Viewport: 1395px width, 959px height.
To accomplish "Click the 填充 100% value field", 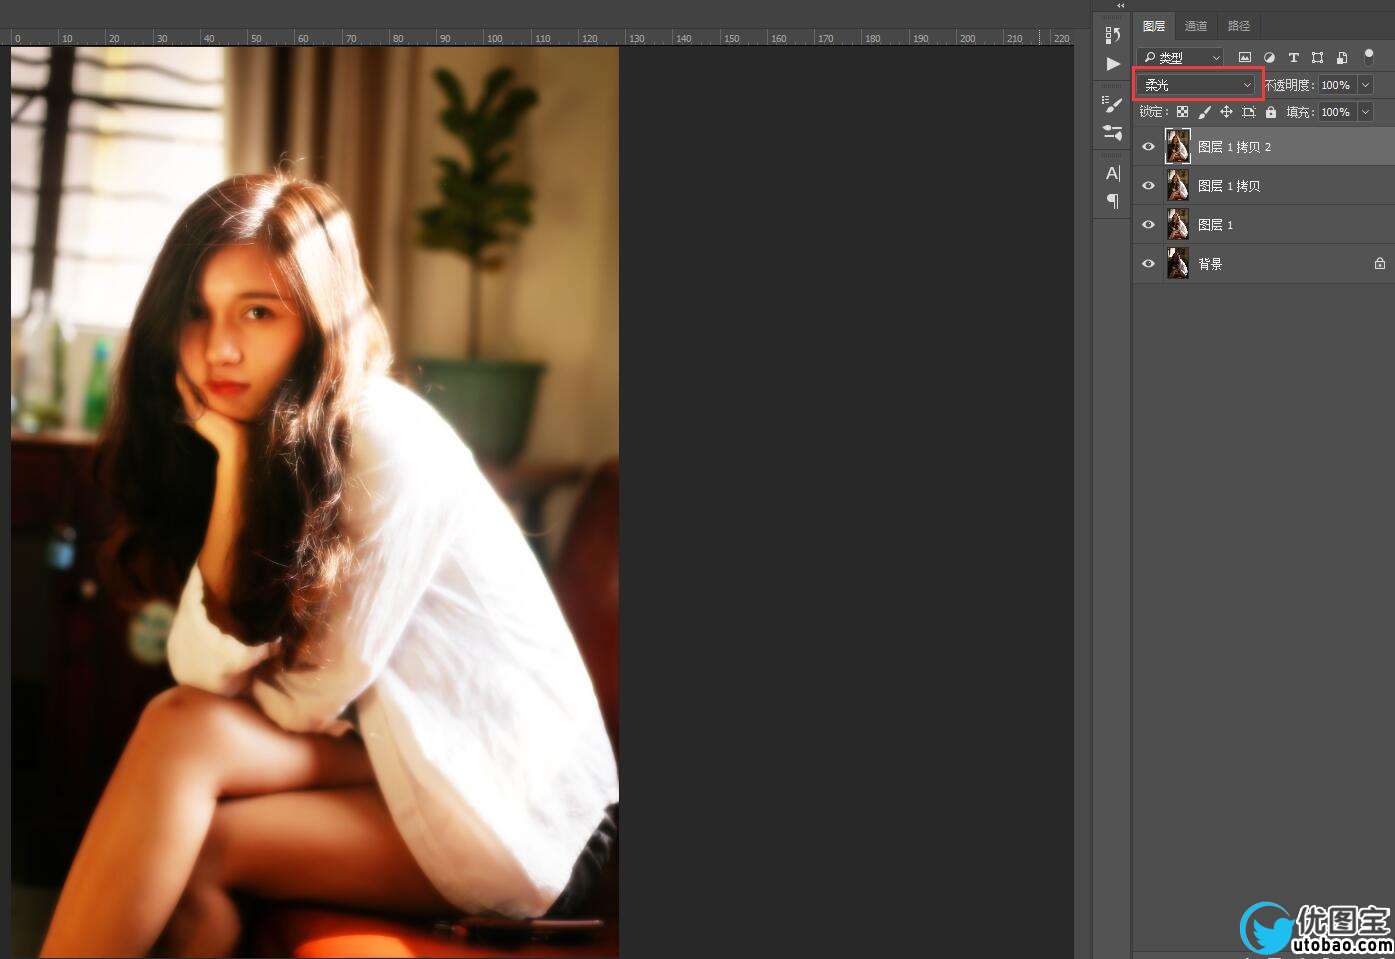I will click(1337, 112).
